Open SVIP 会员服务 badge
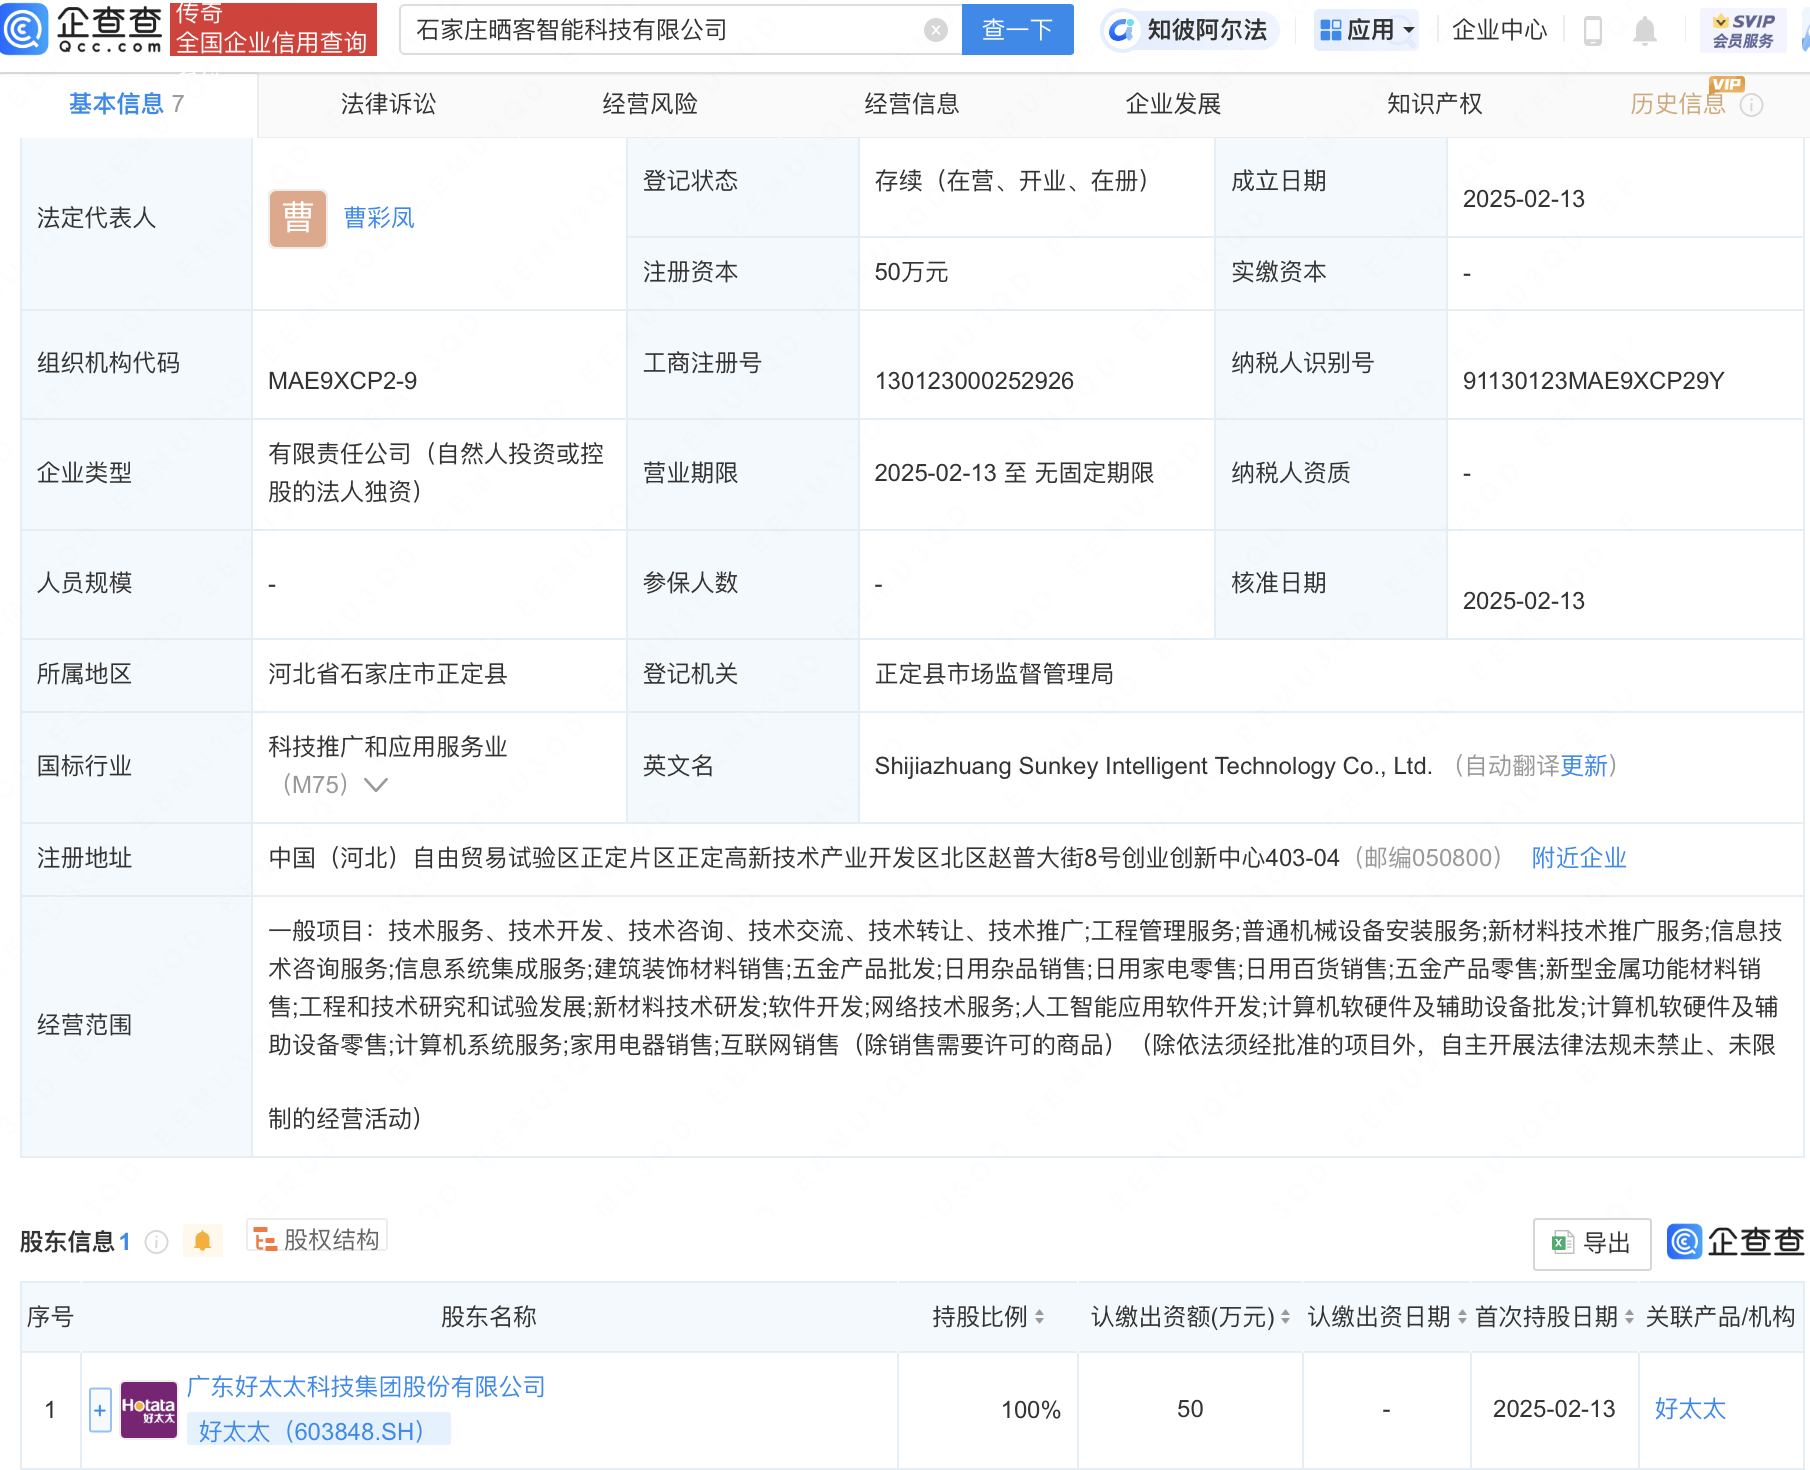Image resolution: width=1810 pixels, height=1470 pixels. click(x=1743, y=30)
